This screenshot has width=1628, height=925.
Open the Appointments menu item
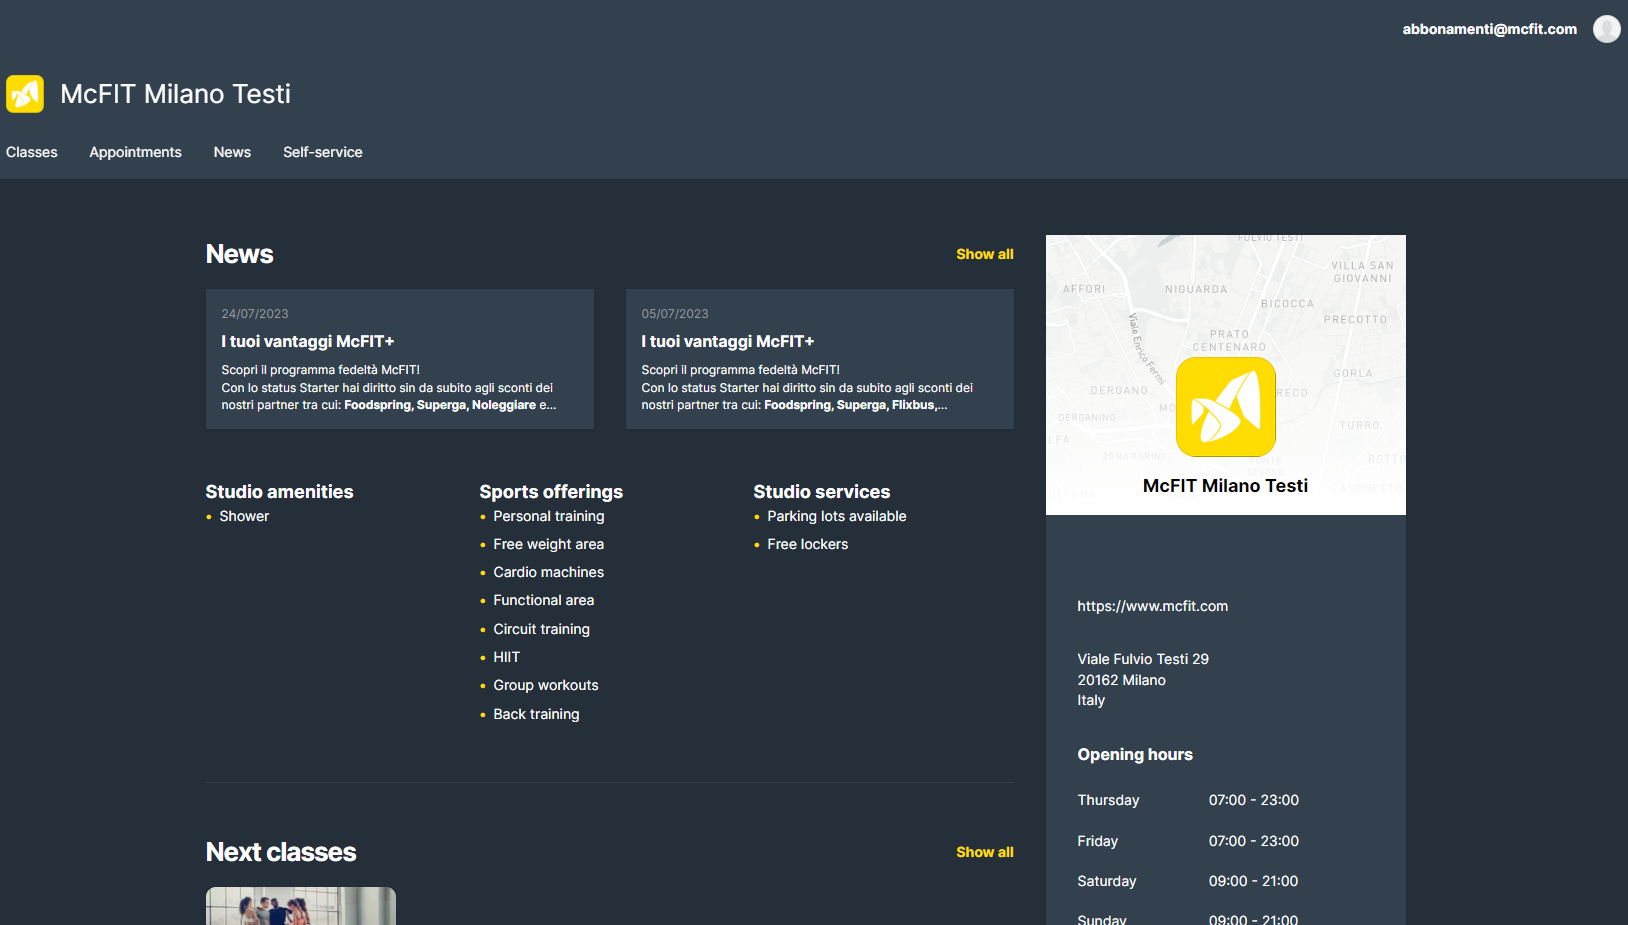pos(135,152)
